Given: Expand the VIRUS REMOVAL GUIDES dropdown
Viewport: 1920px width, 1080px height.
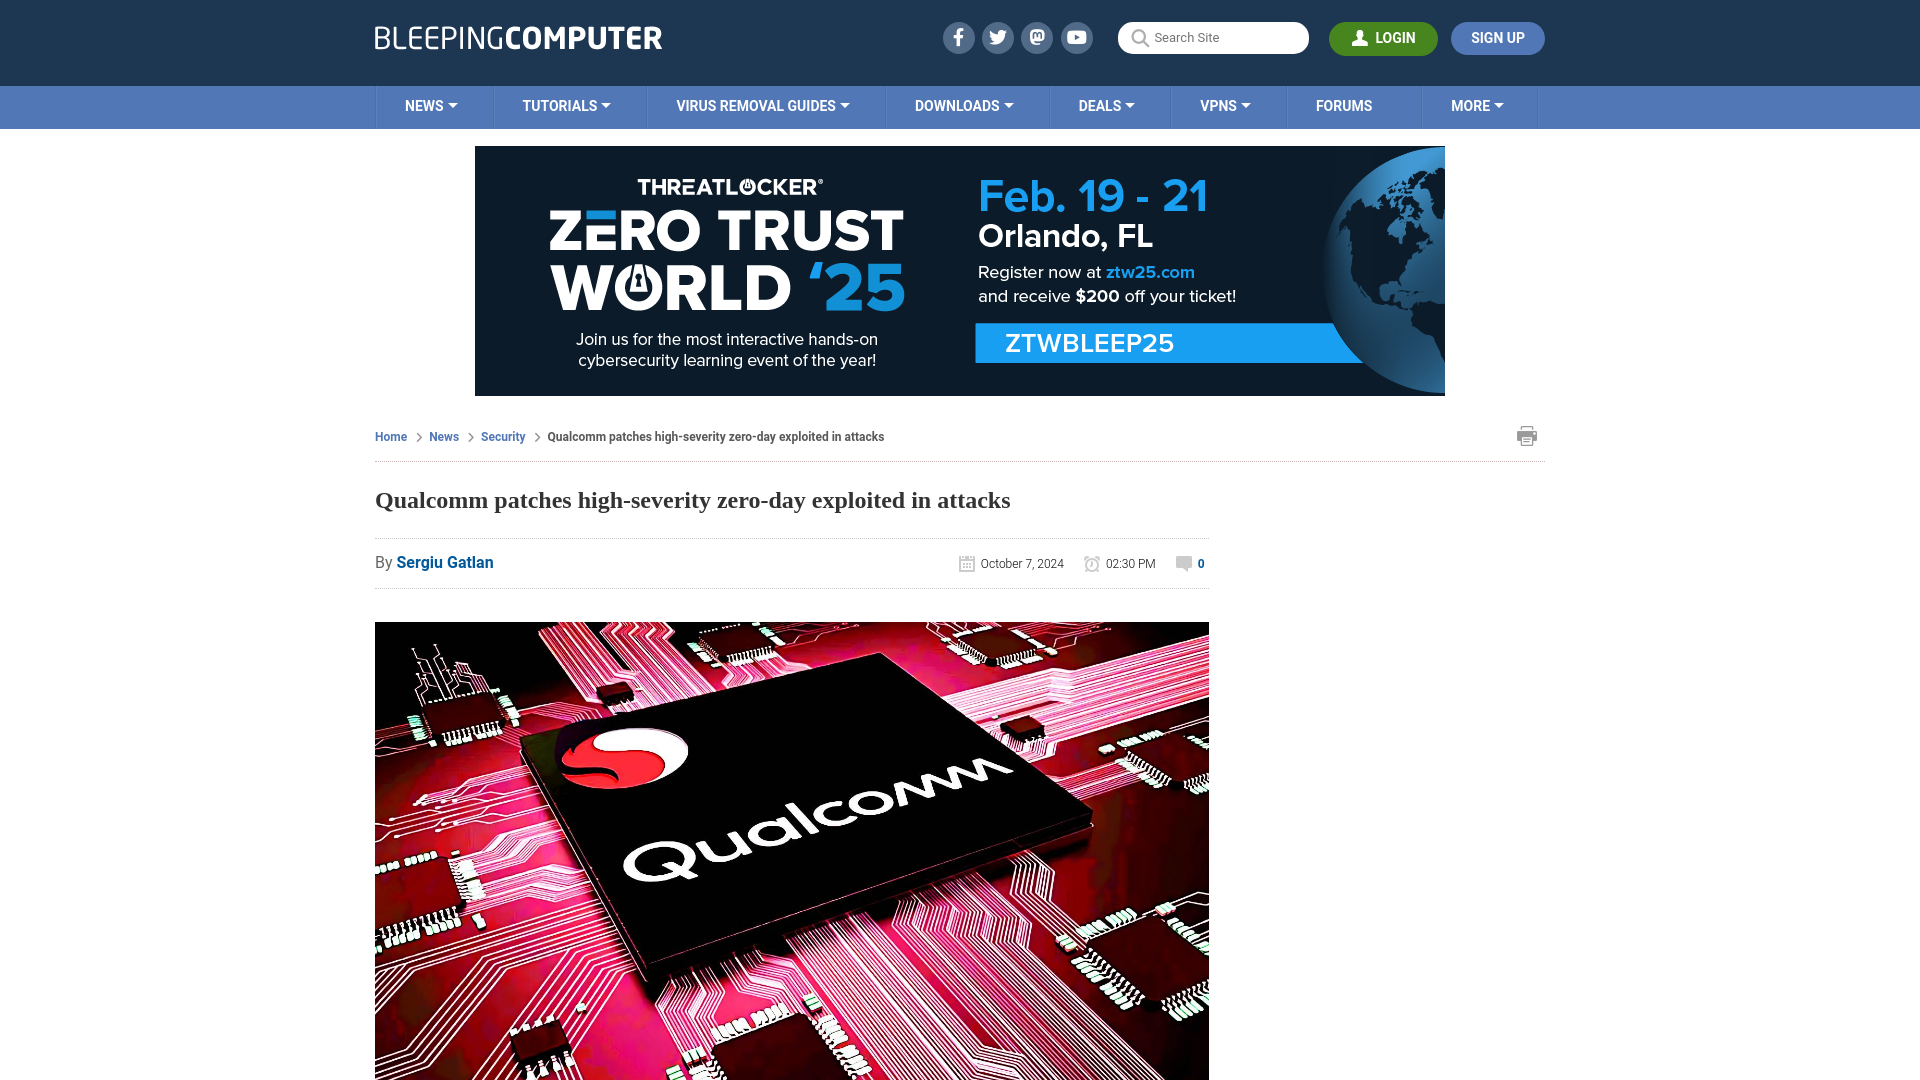Looking at the screenshot, I should tap(762, 105).
